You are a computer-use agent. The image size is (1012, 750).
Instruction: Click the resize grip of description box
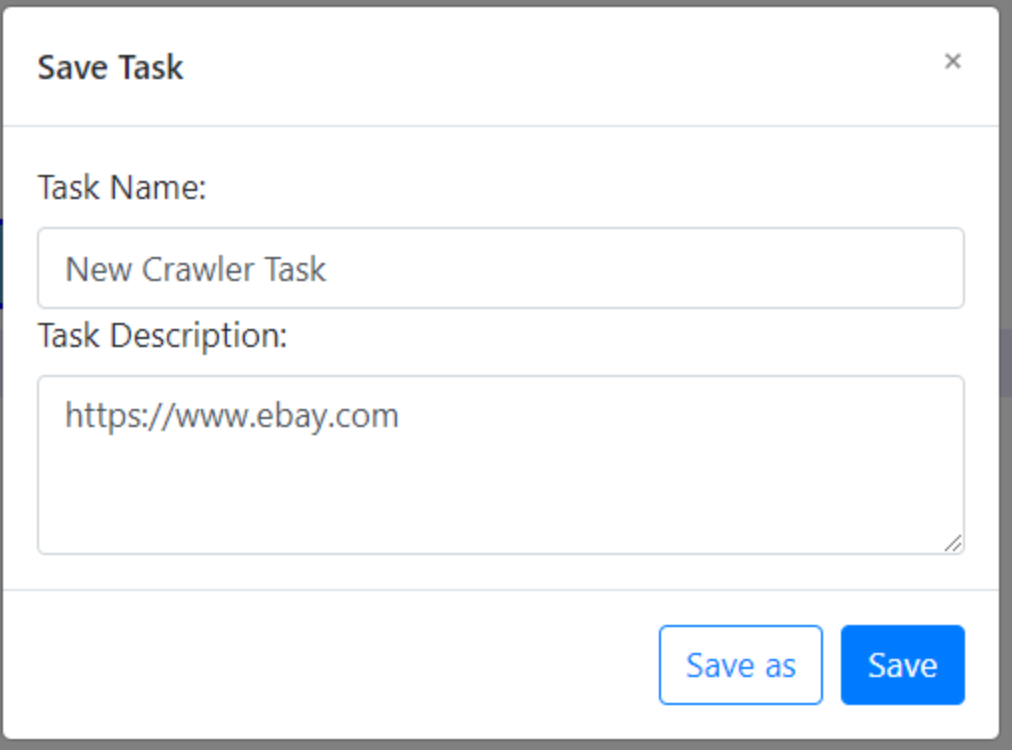tap(953, 543)
